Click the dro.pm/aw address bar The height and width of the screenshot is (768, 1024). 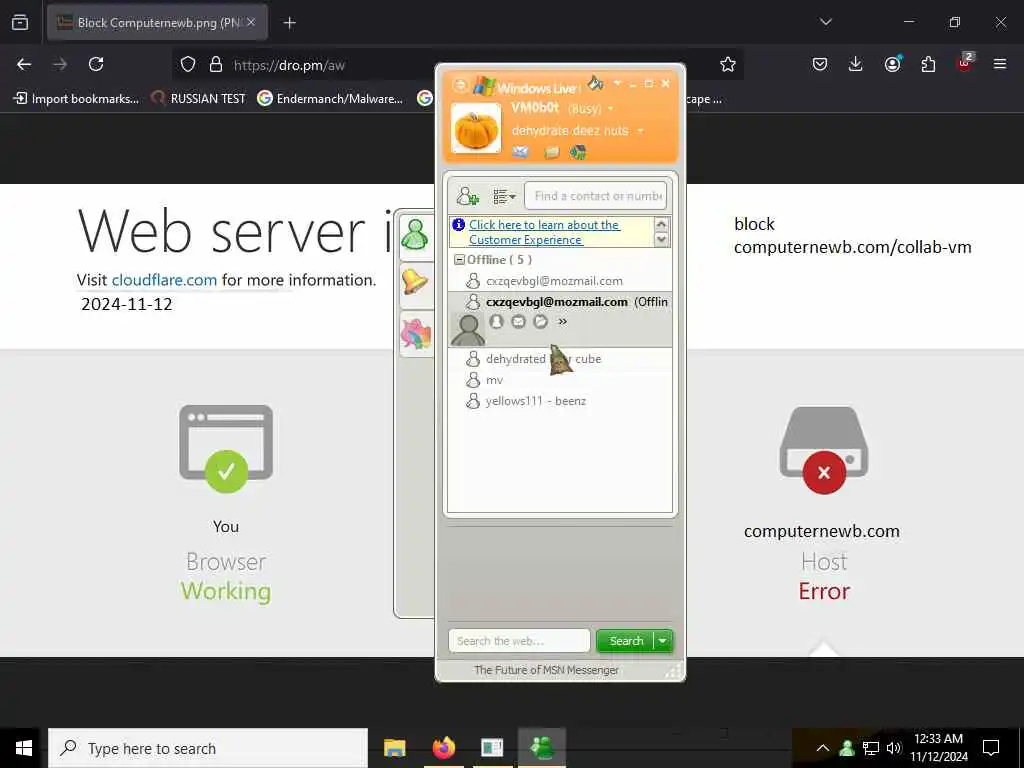click(457, 65)
